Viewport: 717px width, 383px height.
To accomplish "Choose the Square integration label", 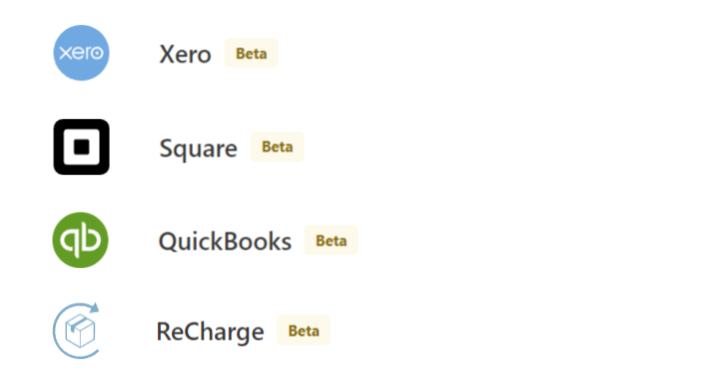I will [198, 149].
